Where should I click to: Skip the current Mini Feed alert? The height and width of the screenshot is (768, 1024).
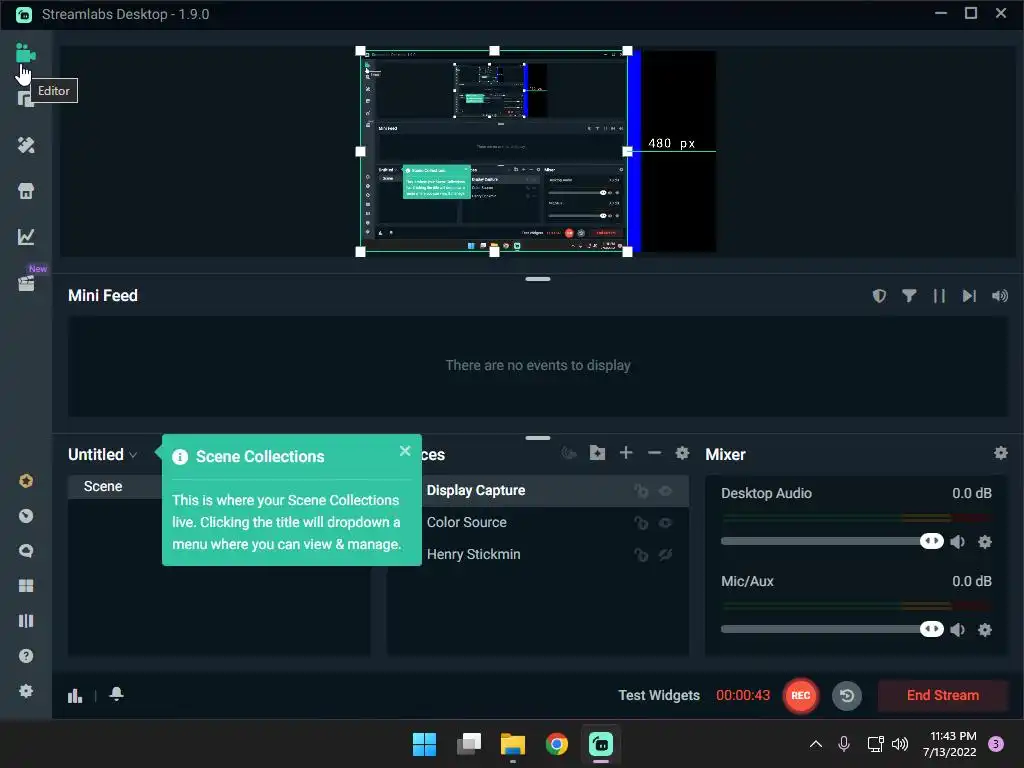click(x=969, y=296)
